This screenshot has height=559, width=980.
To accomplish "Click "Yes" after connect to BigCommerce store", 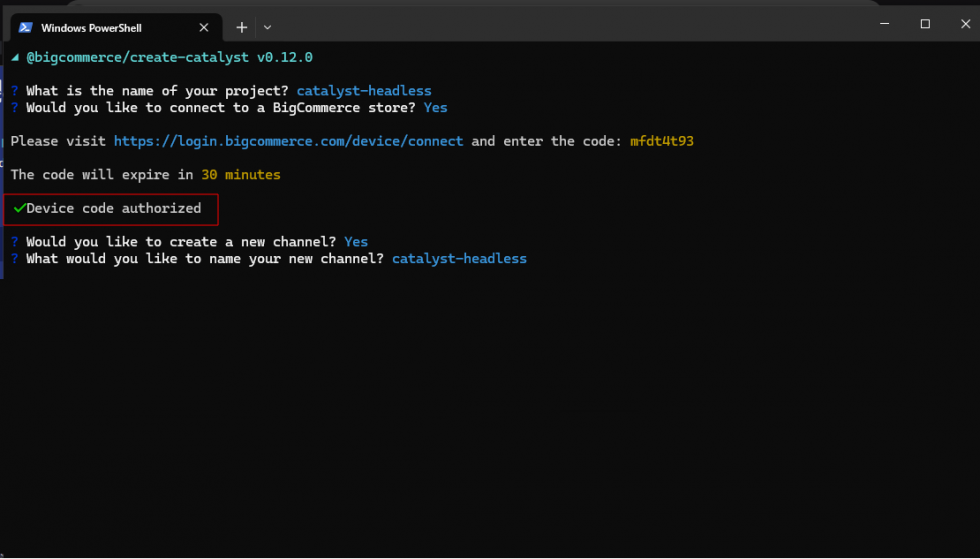I will [435, 107].
